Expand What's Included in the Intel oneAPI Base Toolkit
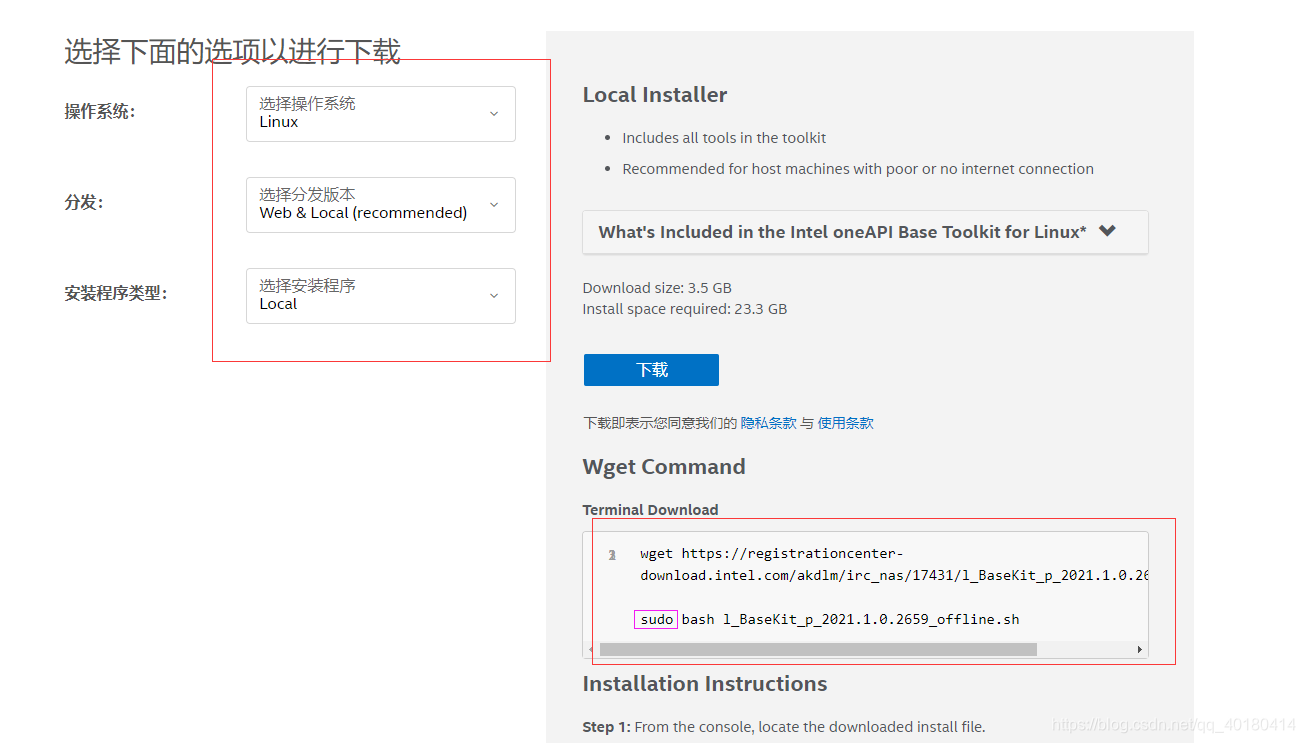The height and width of the screenshot is (743, 1305). [x=865, y=231]
